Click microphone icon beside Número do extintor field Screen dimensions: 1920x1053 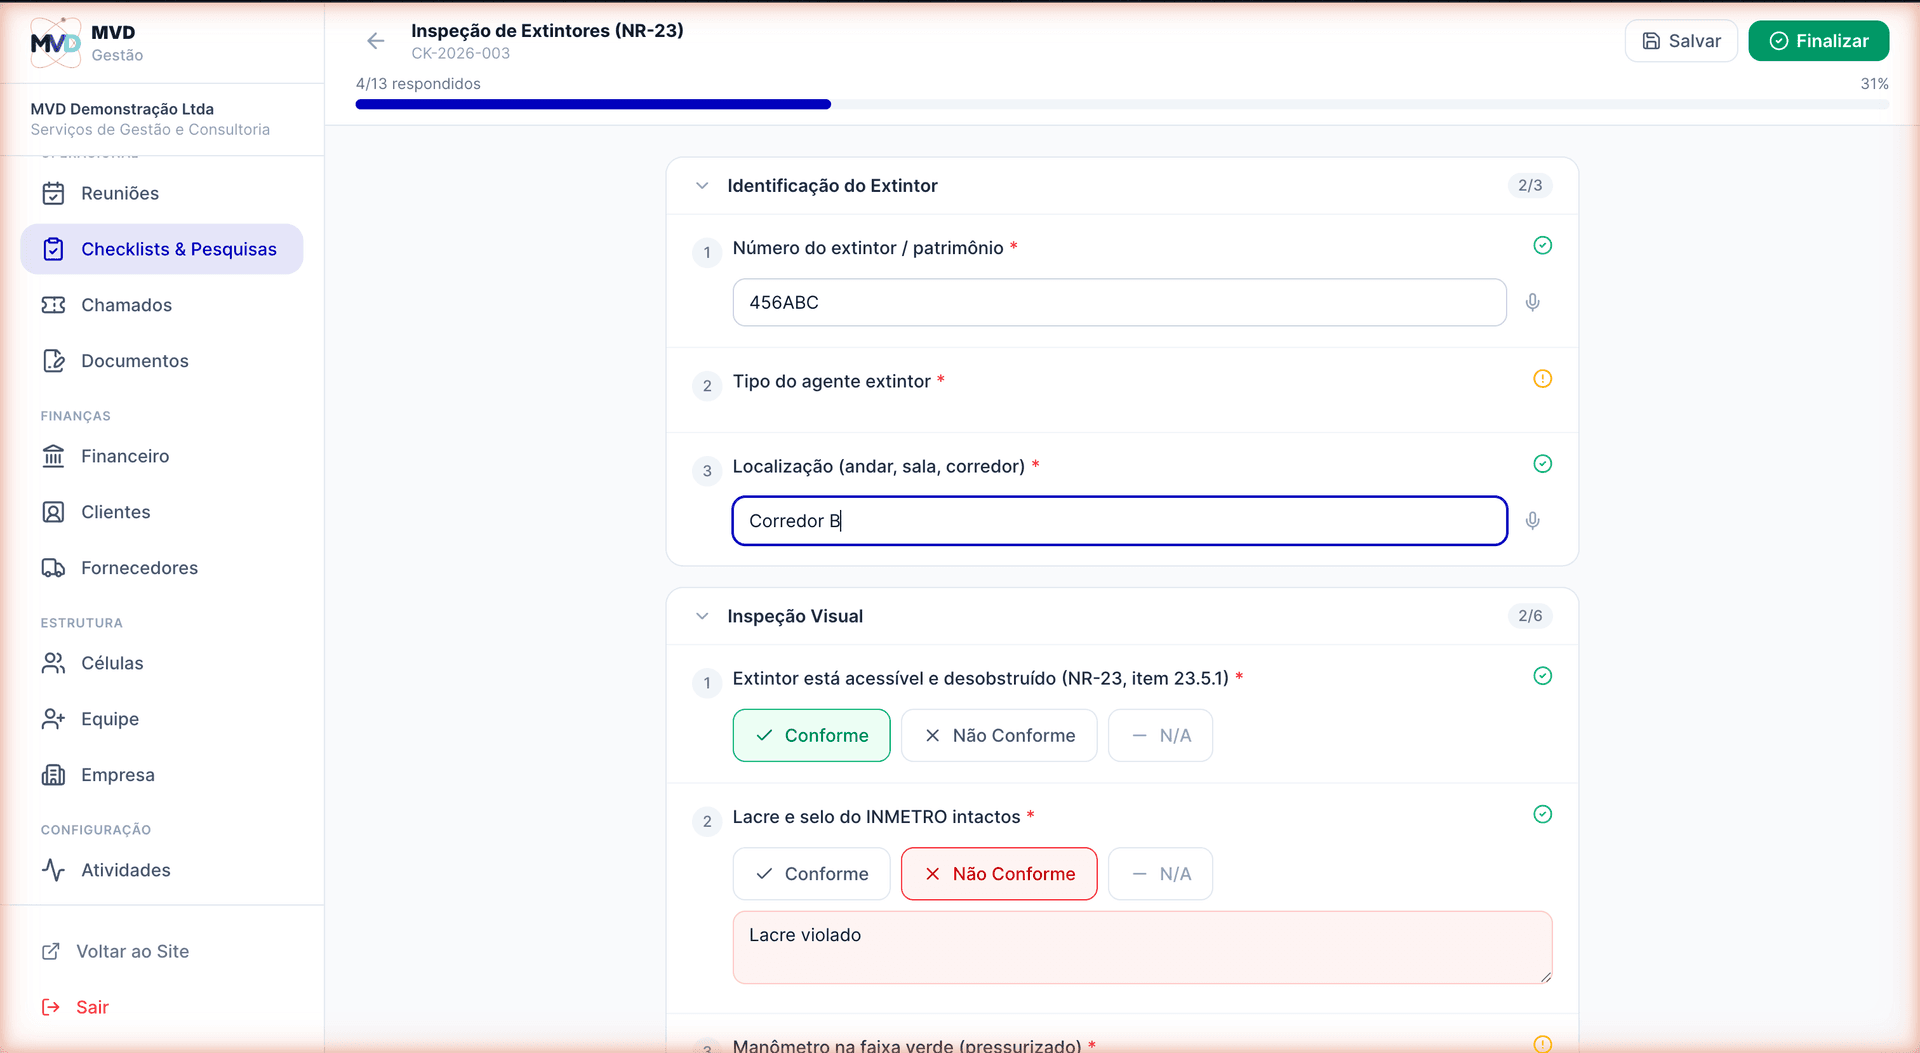1532,302
